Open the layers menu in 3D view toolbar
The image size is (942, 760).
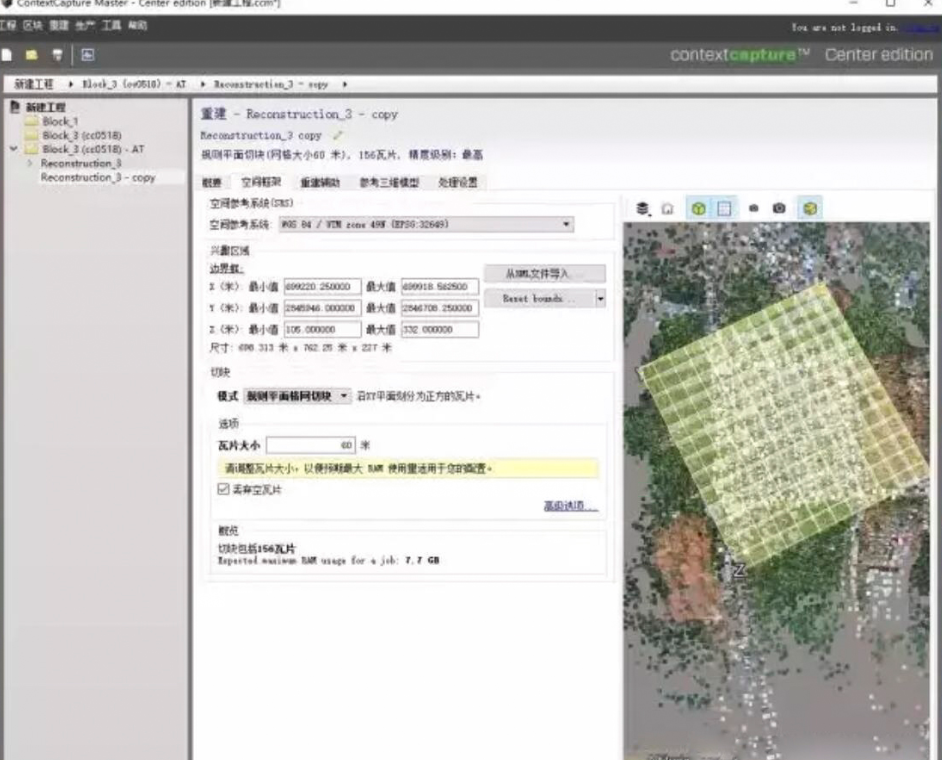click(643, 208)
